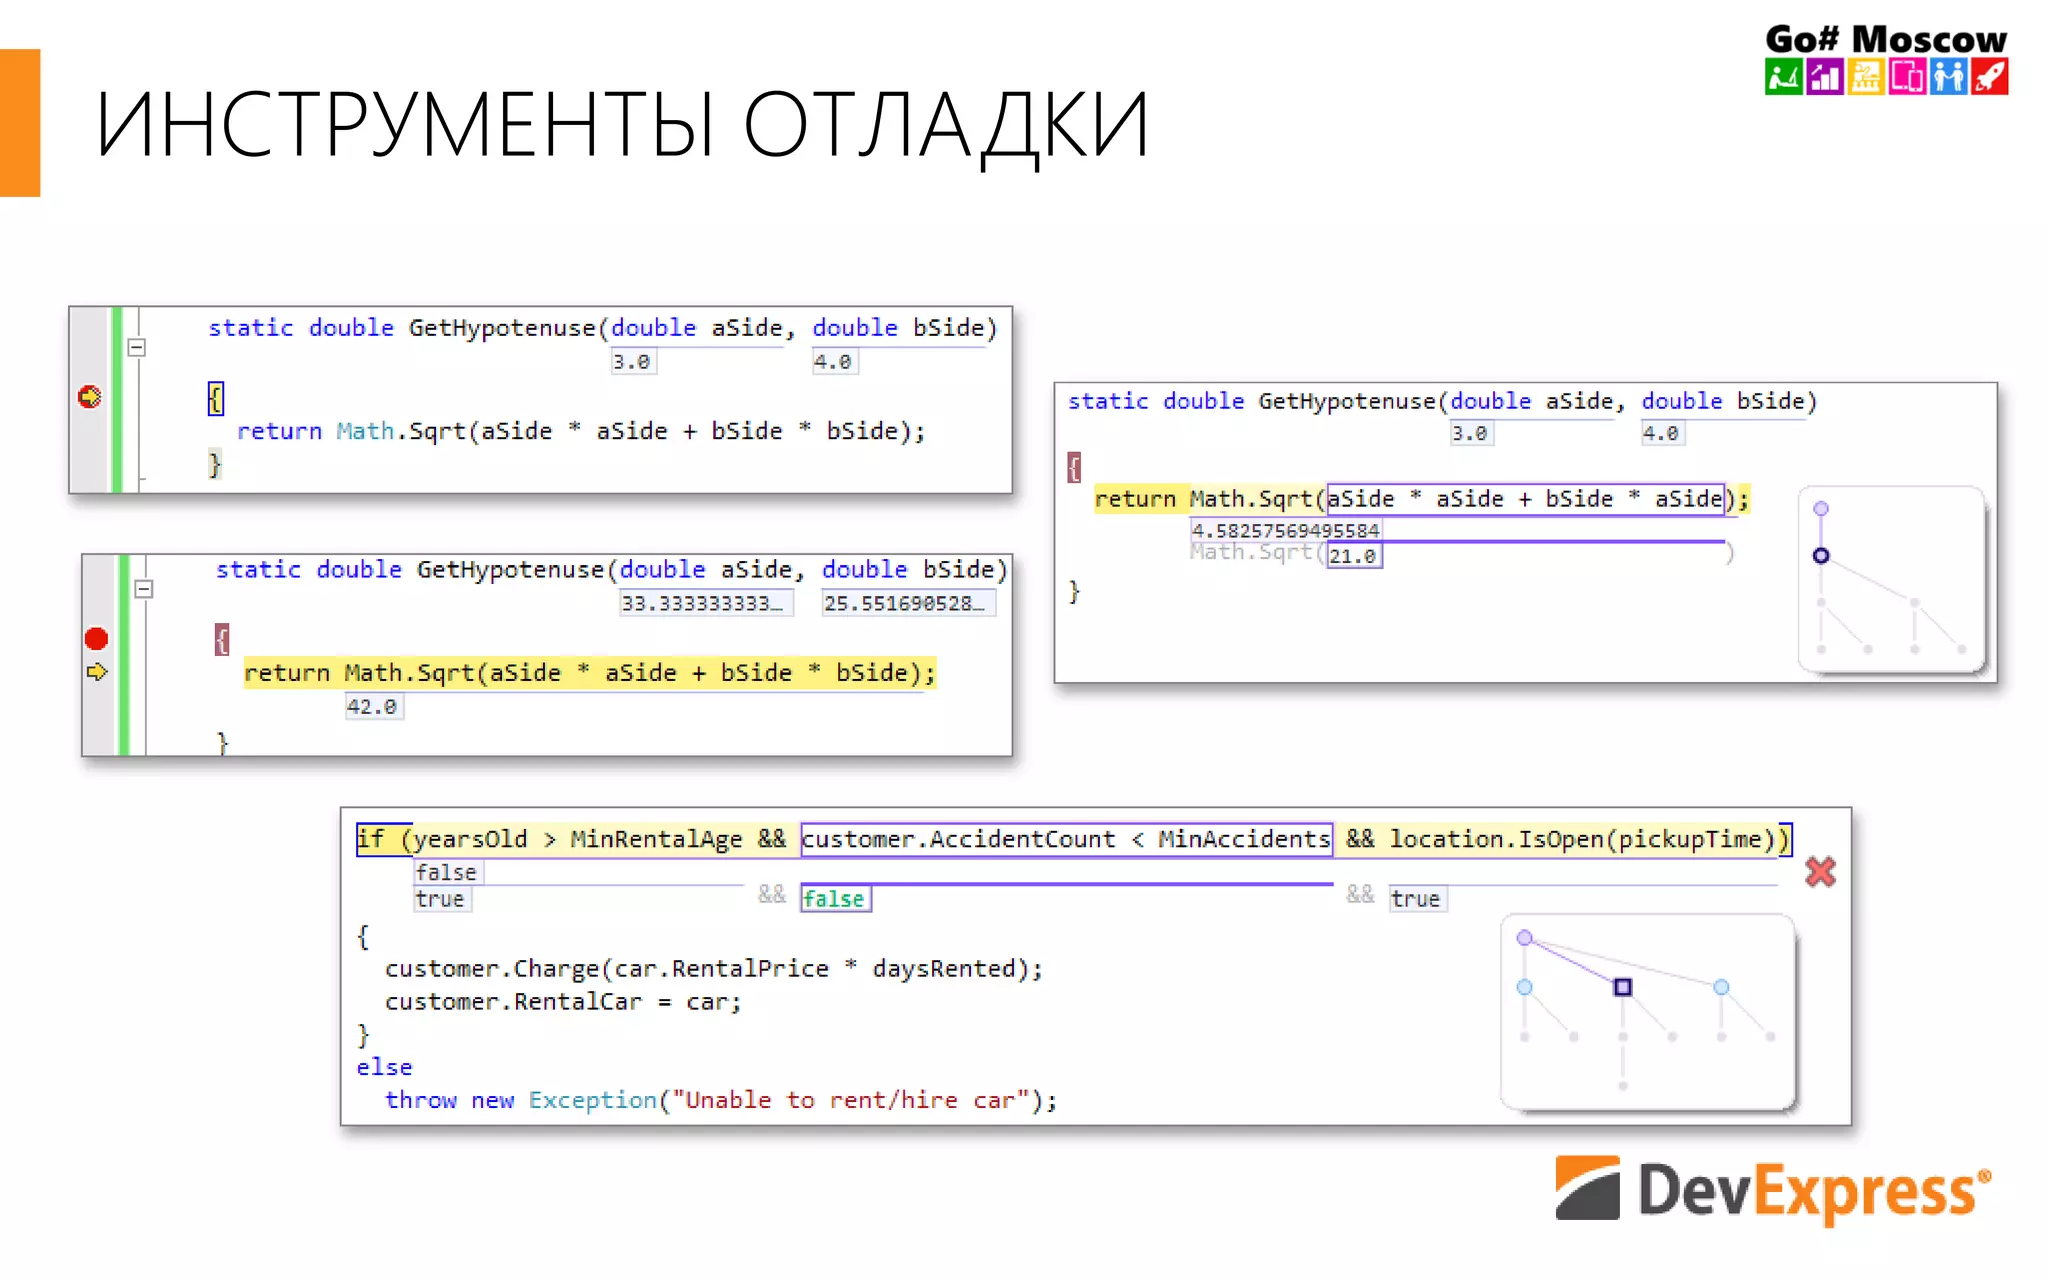Click the yellow current-statement arrow in second panel

(x=96, y=672)
